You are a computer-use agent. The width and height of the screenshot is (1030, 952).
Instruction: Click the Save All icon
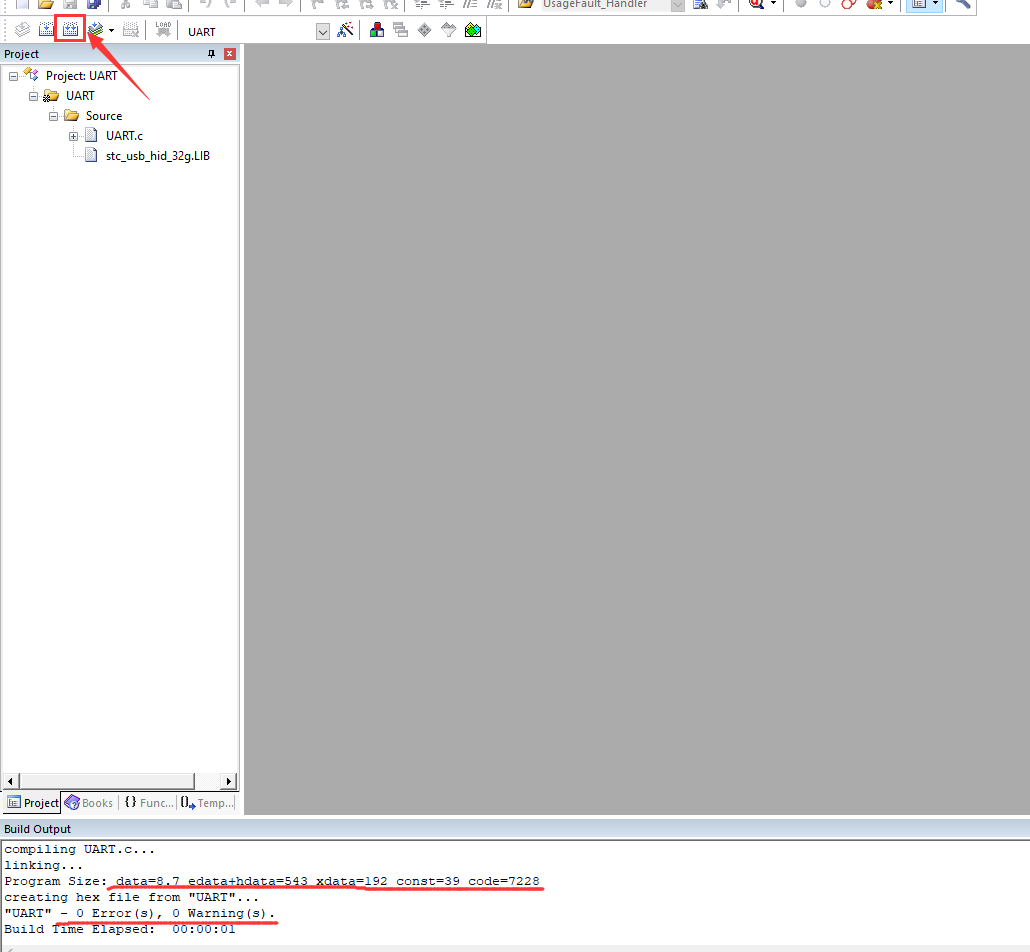coord(95,4)
